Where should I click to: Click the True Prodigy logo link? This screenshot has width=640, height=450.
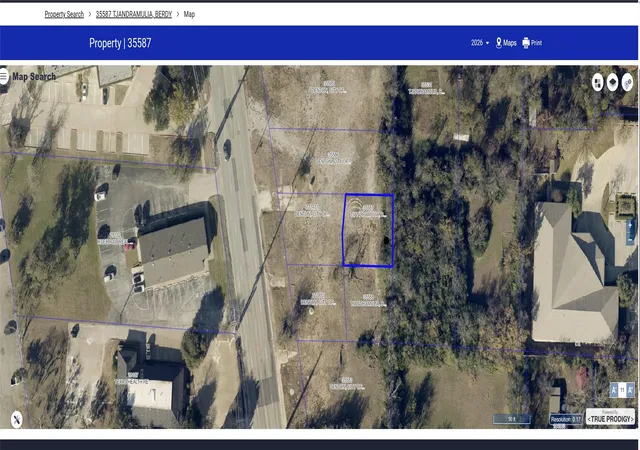610,417
